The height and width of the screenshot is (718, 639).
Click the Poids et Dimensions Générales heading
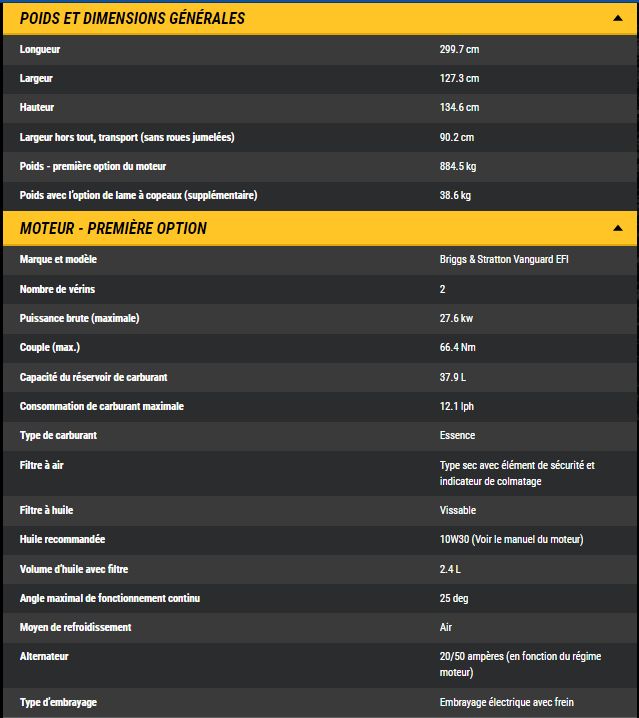[x=132, y=19]
